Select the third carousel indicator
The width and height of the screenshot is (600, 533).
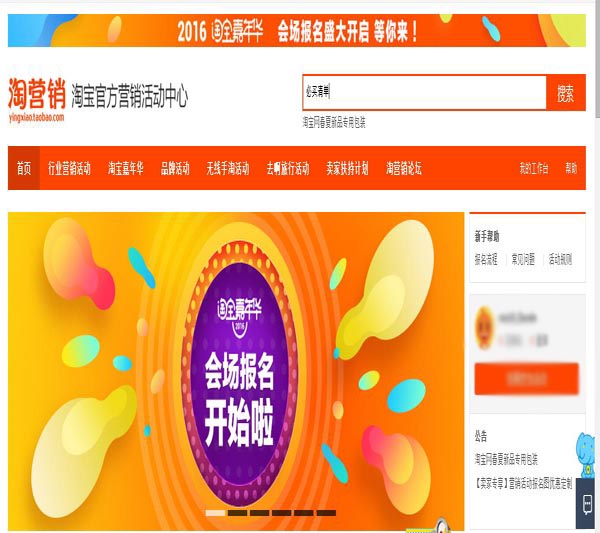pos(260,513)
